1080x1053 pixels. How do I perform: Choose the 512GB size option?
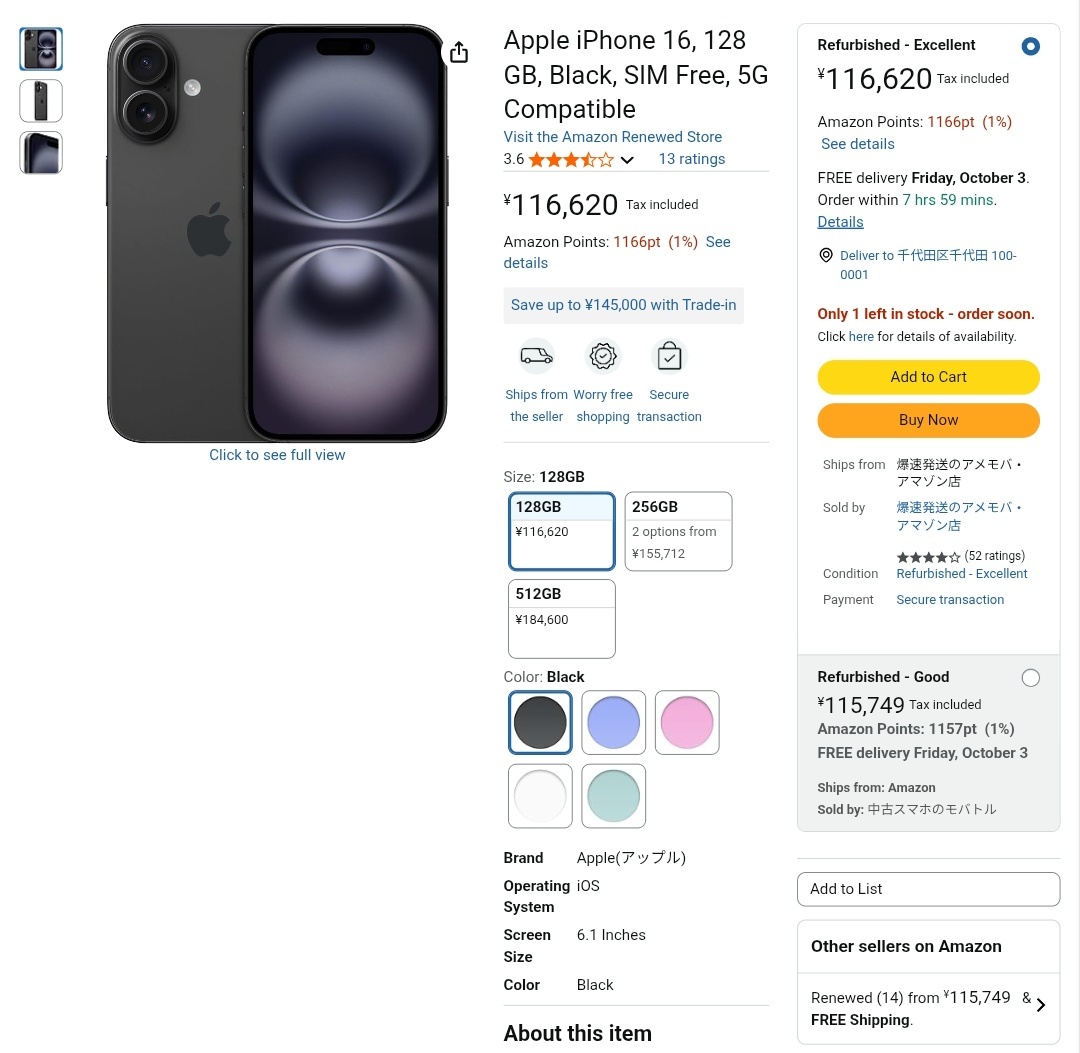561,618
